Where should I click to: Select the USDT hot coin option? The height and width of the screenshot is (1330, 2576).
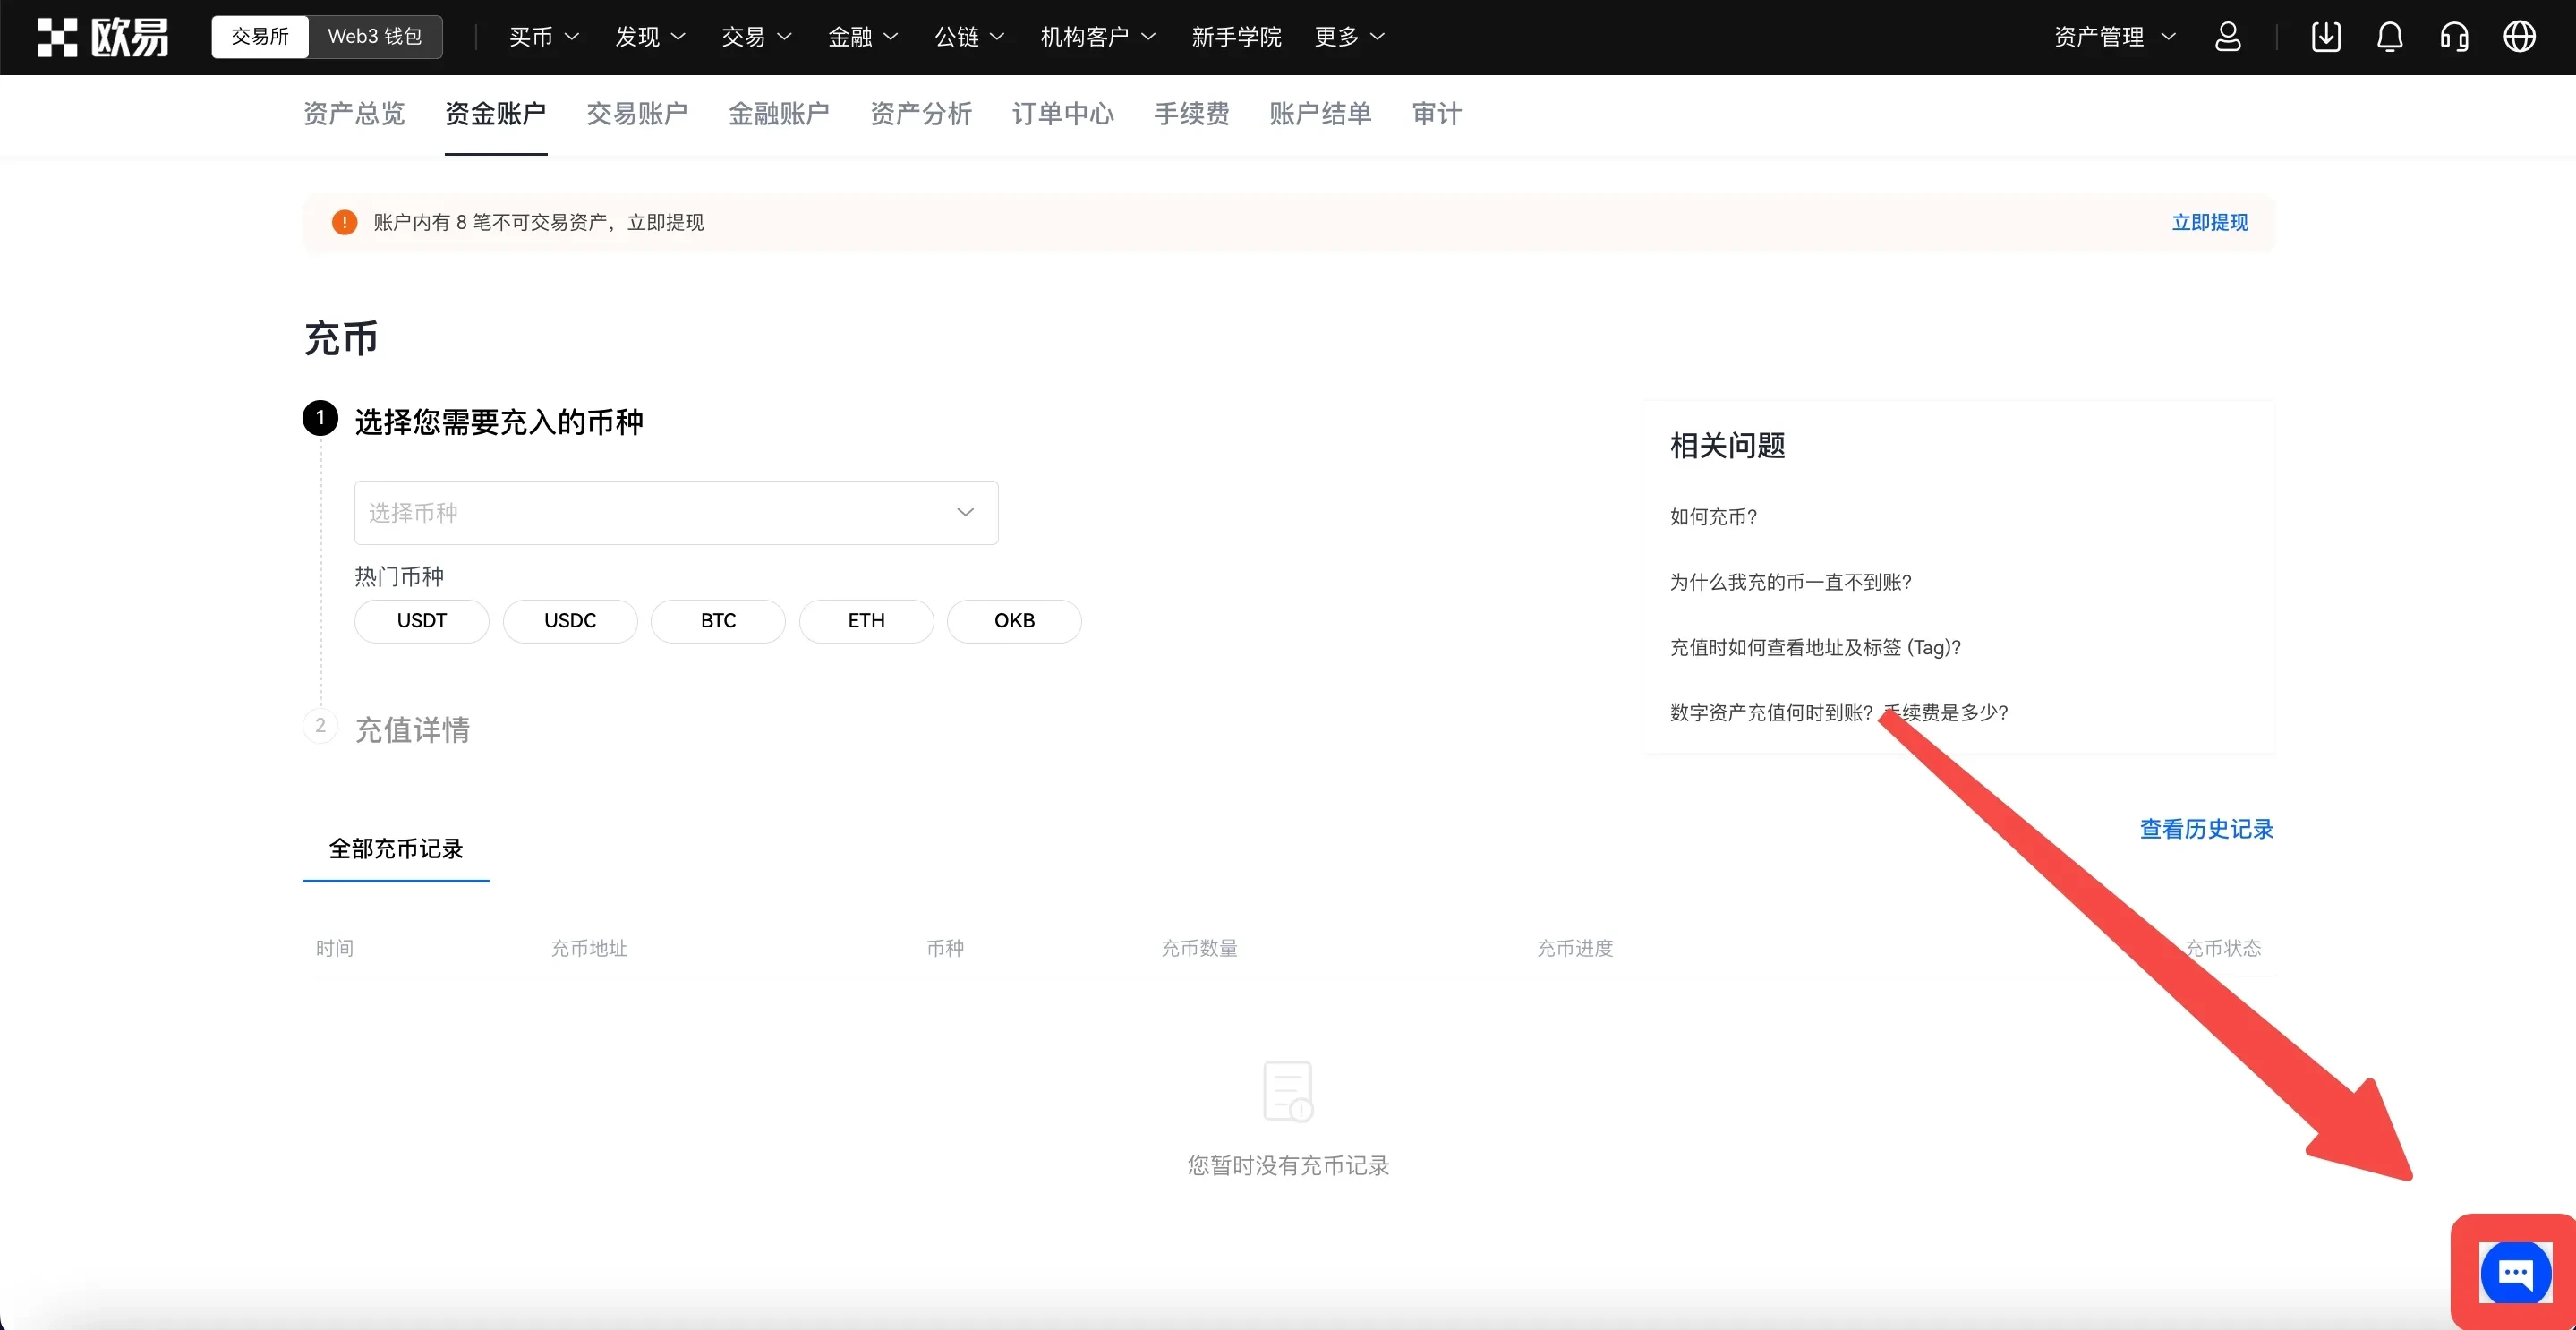coord(421,621)
